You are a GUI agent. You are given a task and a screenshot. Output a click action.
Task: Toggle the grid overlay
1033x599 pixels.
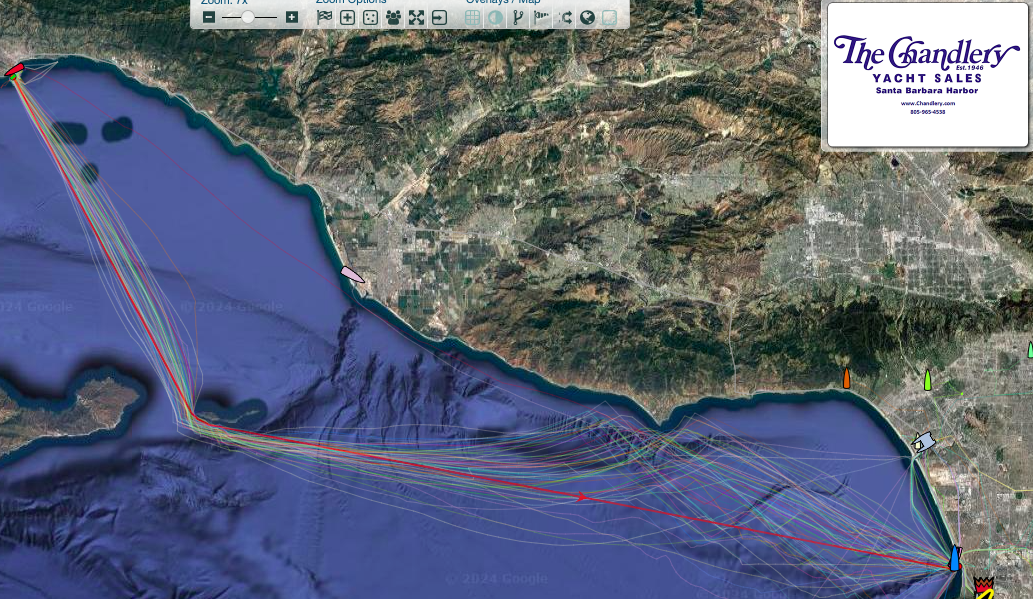pos(471,17)
